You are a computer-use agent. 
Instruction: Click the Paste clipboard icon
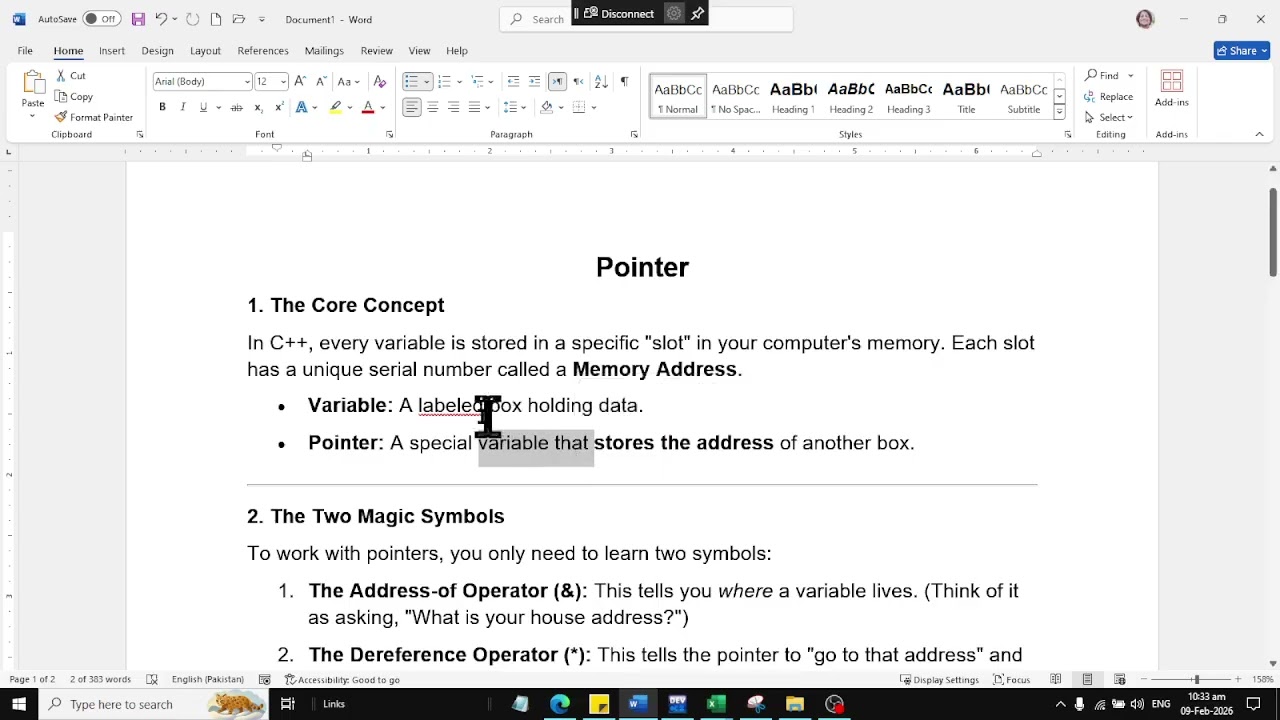tap(33, 83)
